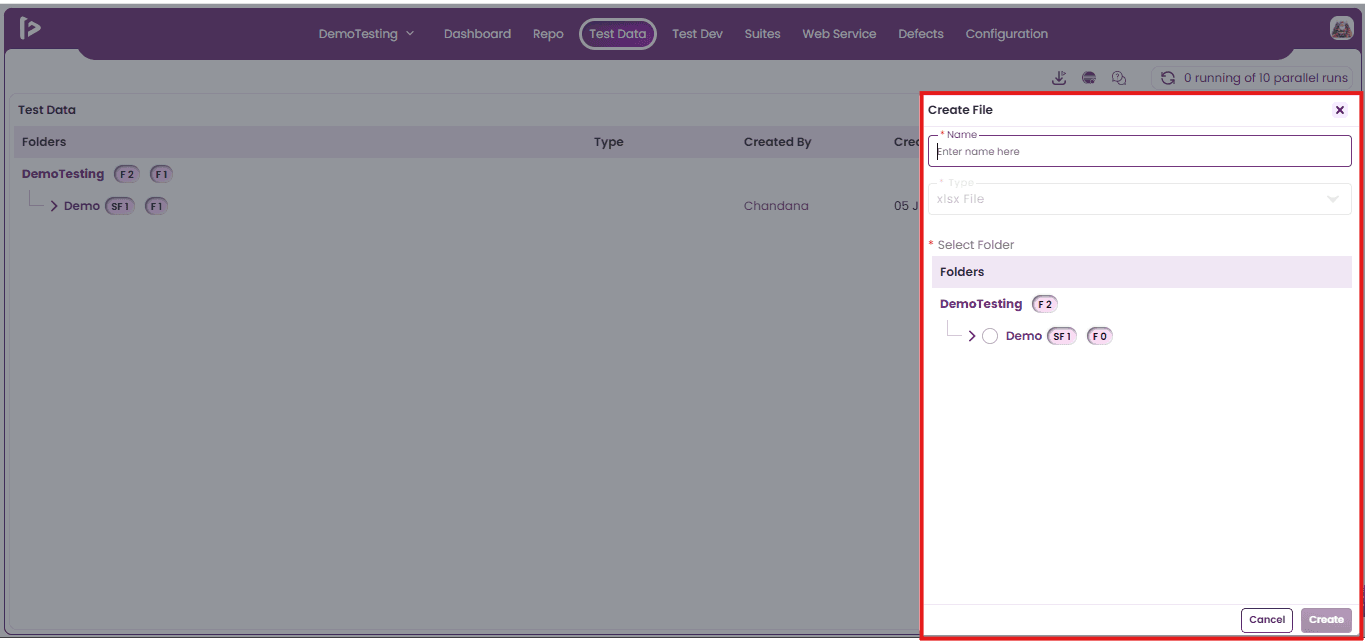This screenshot has width=1365, height=641.
Task: Click the DemoTesting root in Test Data table
Action: (x=63, y=174)
